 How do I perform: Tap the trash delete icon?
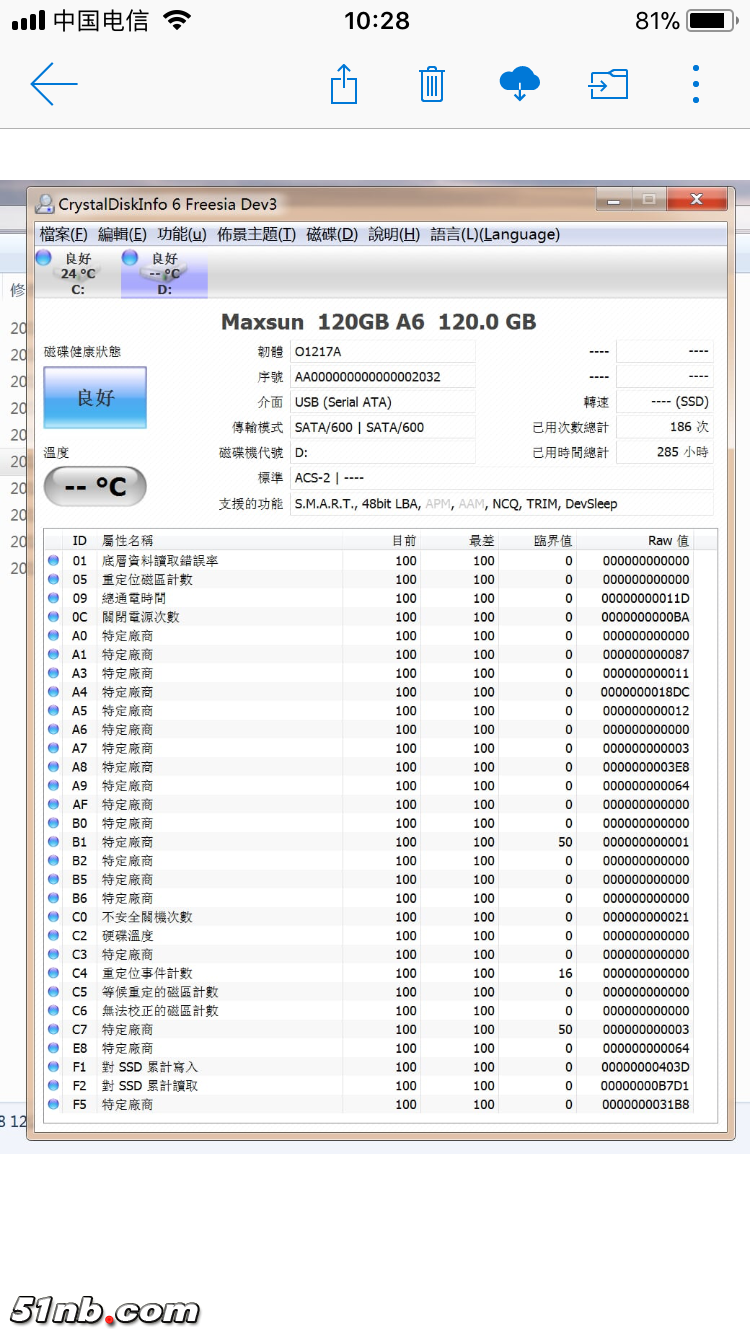pos(431,84)
